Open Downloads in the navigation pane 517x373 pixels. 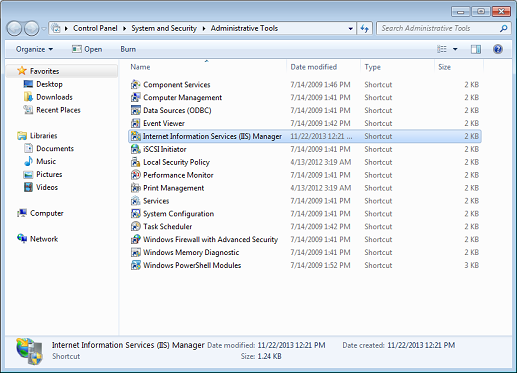point(54,97)
